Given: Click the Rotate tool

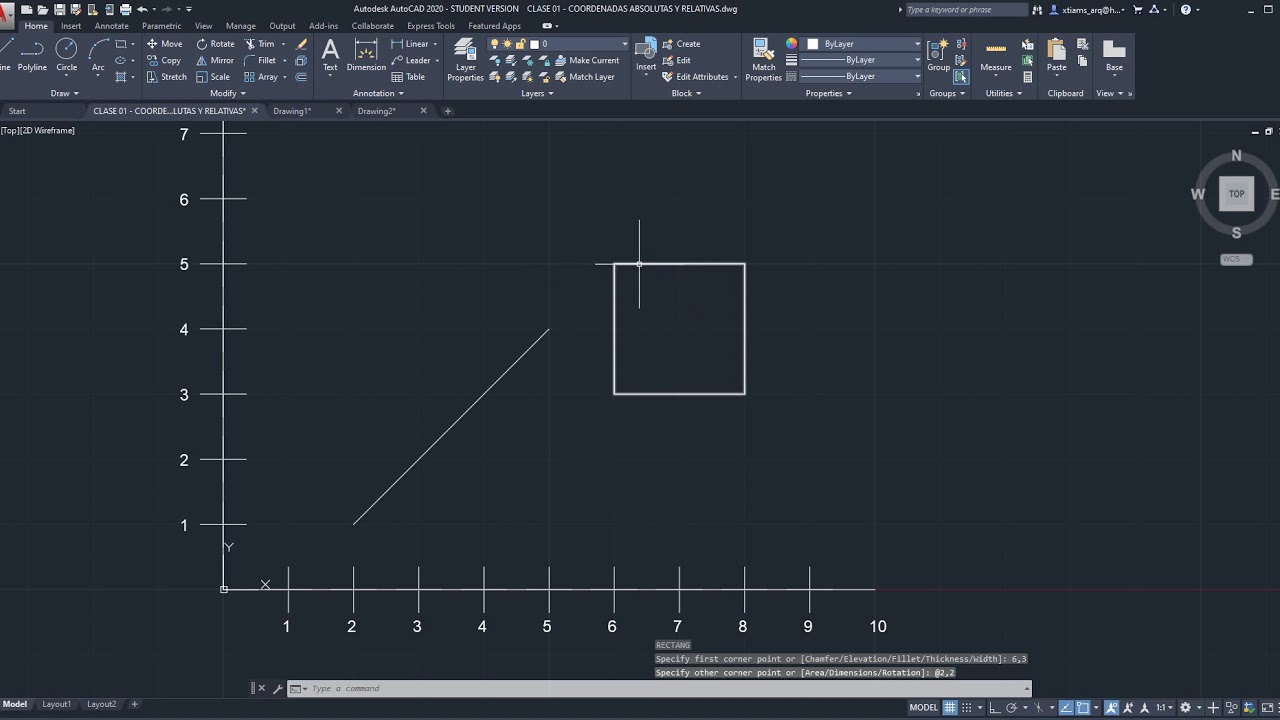Looking at the screenshot, I should [215, 44].
